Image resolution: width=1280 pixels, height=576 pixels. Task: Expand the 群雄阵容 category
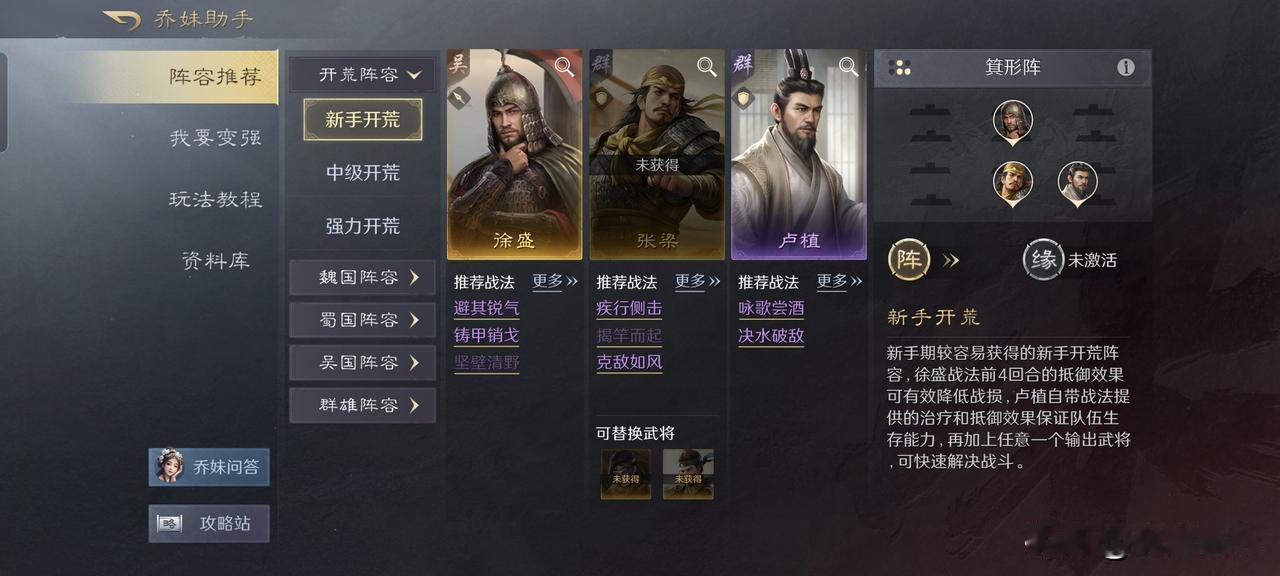(x=363, y=405)
